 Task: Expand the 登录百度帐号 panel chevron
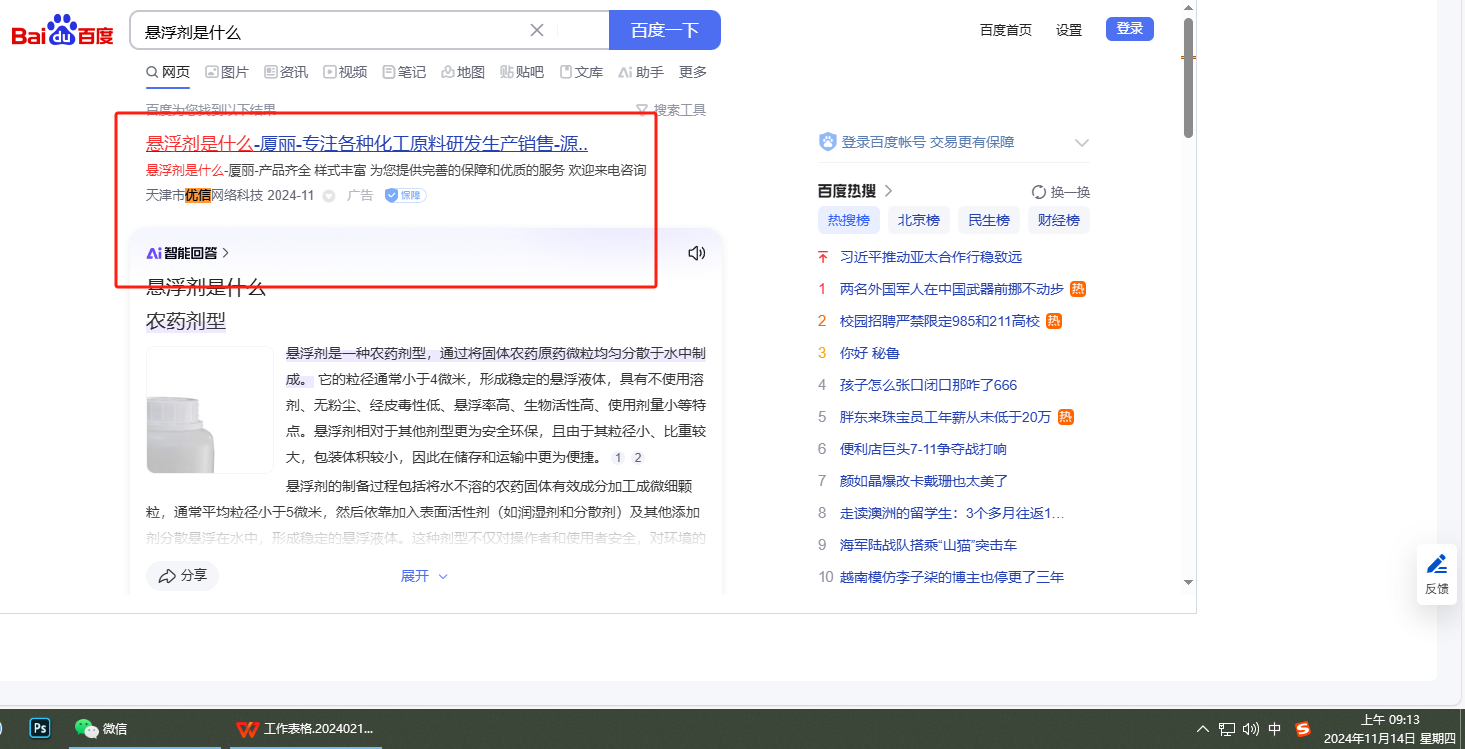[x=1081, y=143]
